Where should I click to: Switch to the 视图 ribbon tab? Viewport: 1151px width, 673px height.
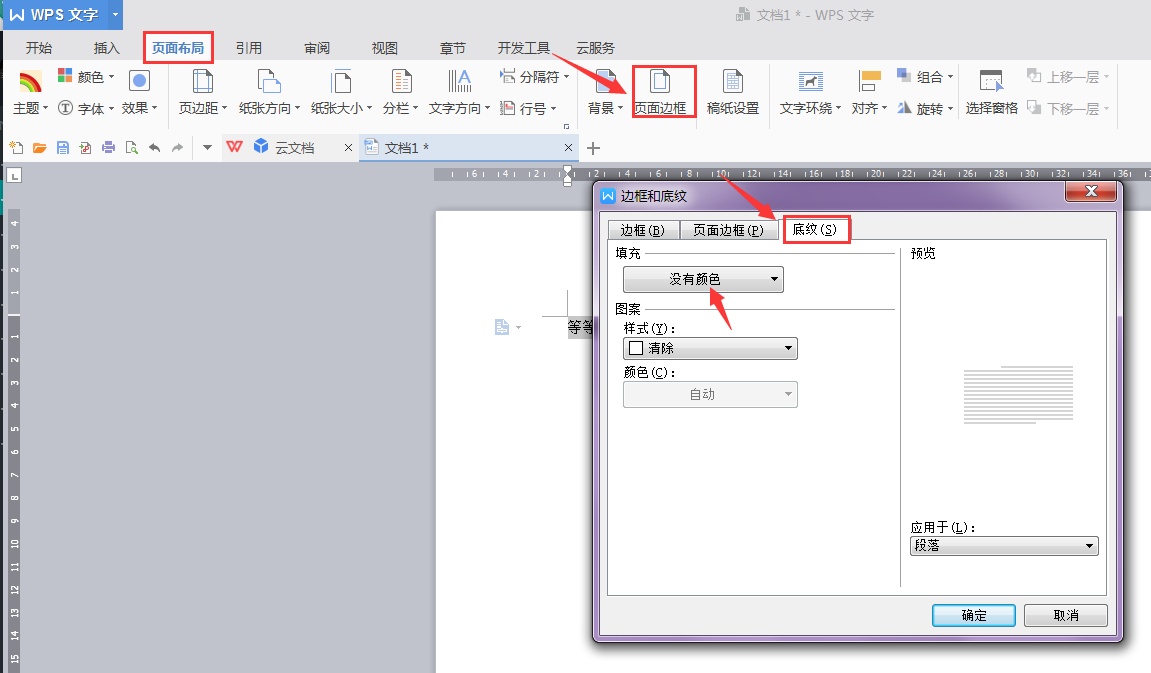385,48
